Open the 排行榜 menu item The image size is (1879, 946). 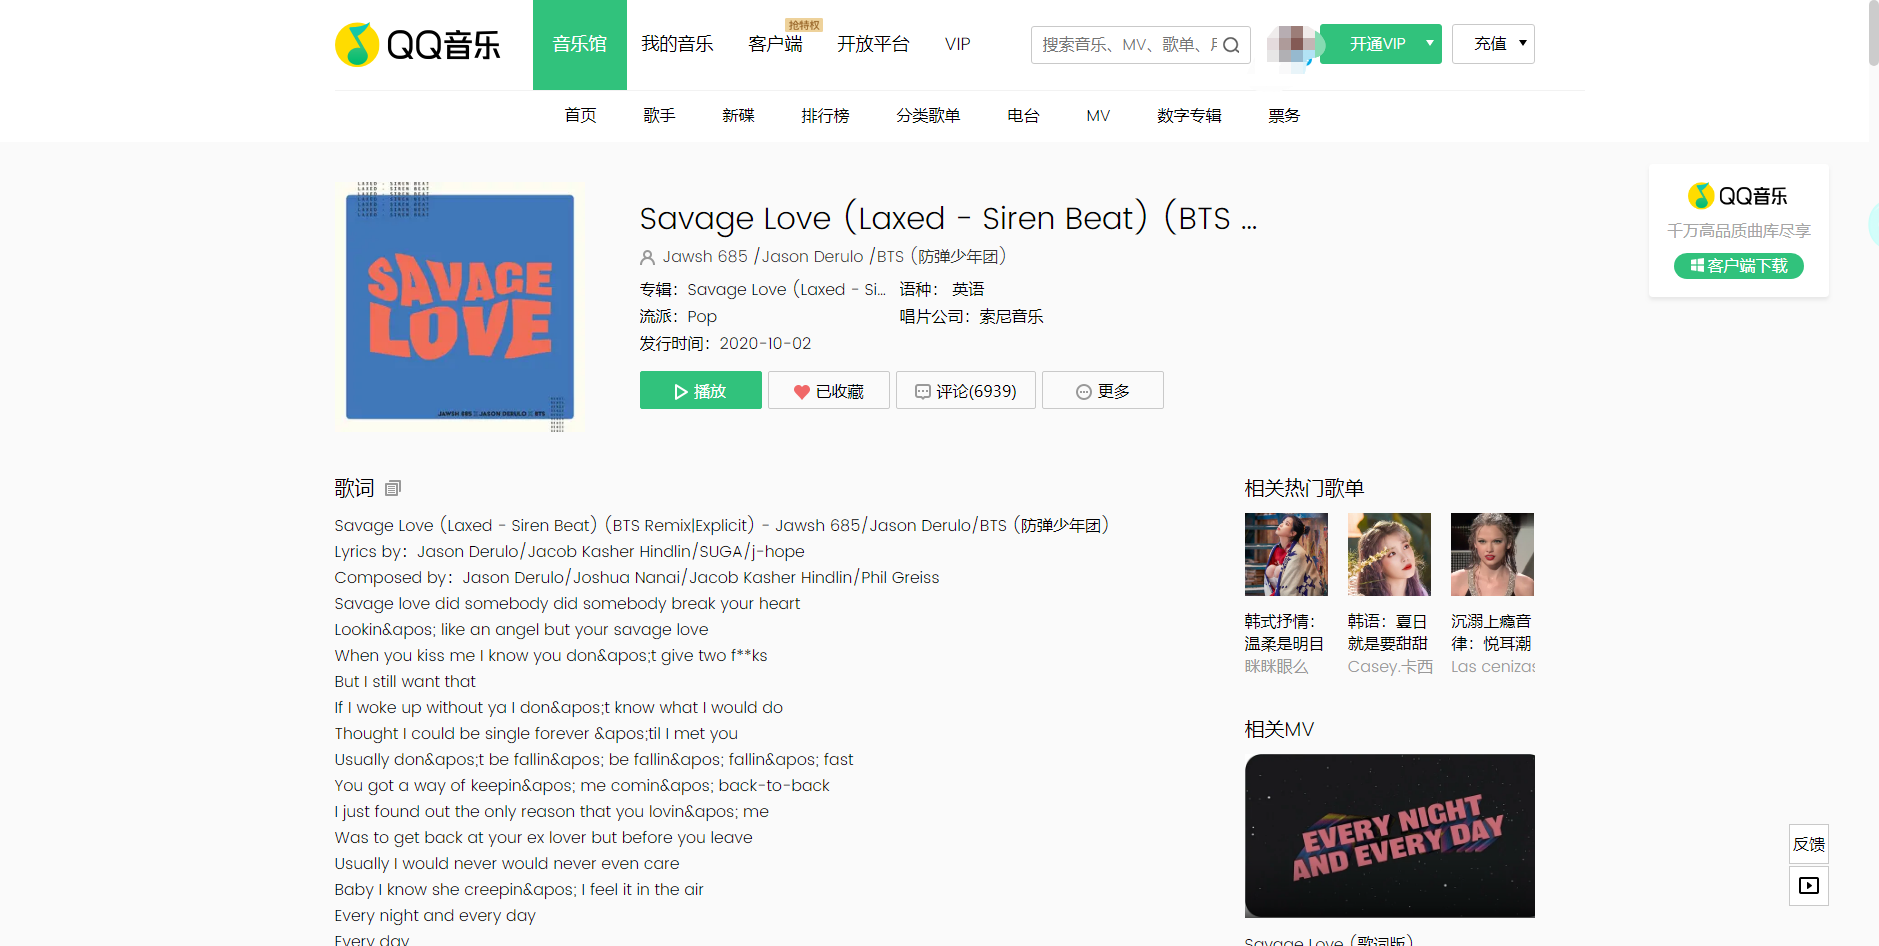tap(825, 116)
